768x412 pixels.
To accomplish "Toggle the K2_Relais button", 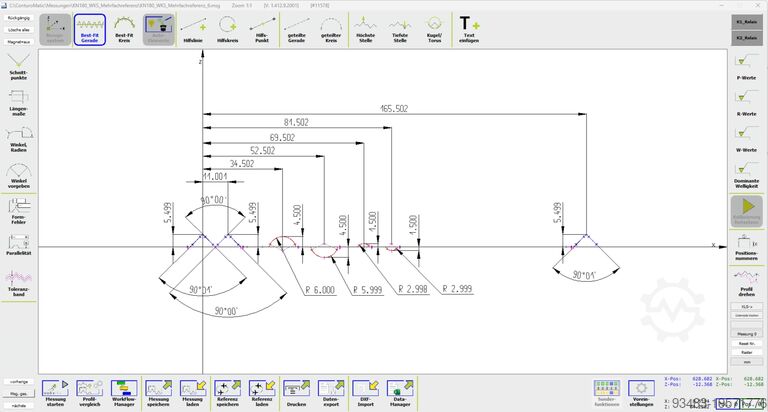I will pyautogui.click(x=746, y=37).
